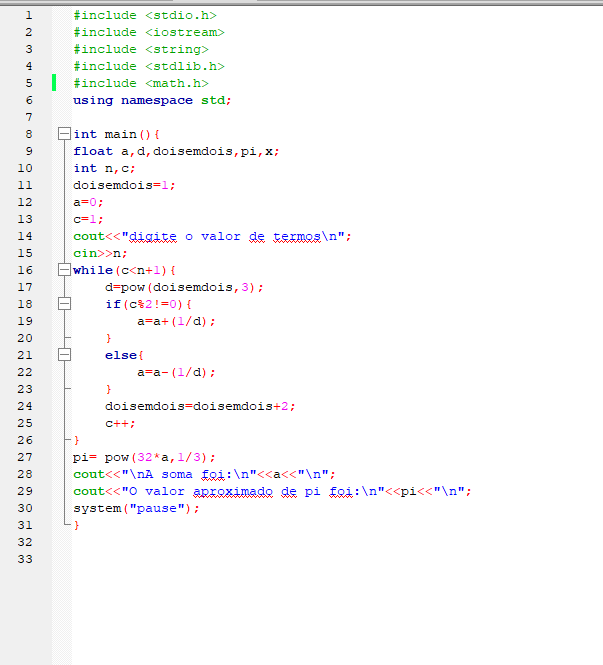Click the word 'termos' in cout string
The height and width of the screenshot is (665, 603).
tap(297, 237)
